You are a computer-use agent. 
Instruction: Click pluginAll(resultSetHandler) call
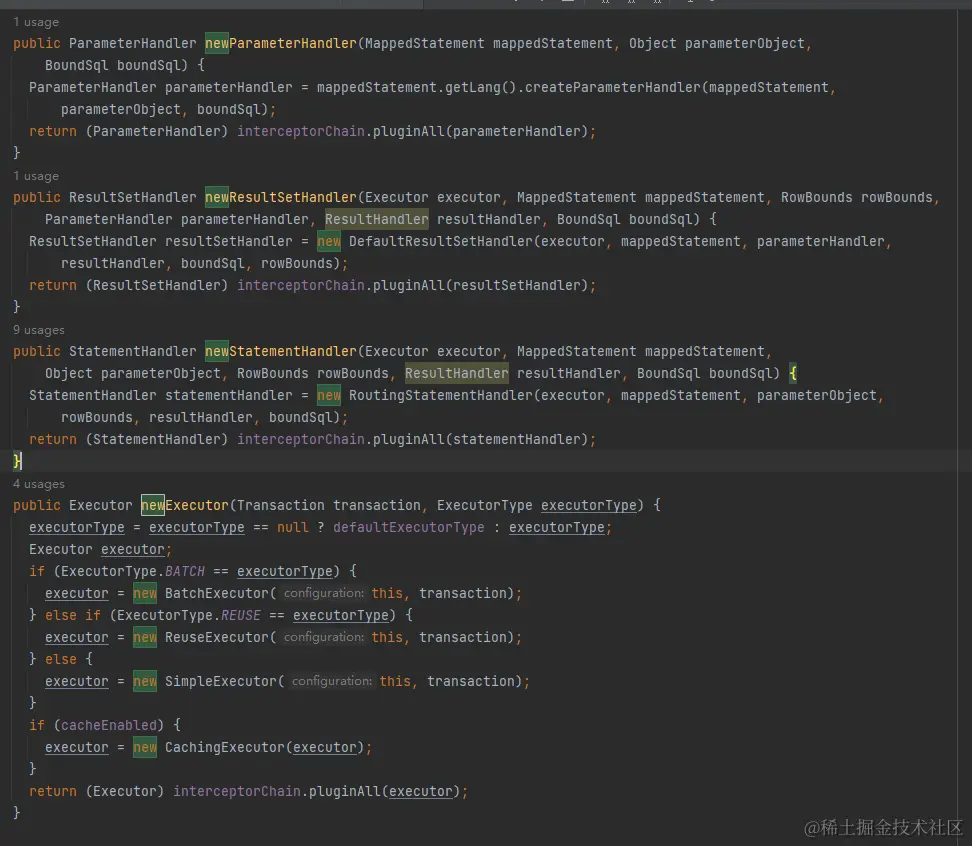click(480, 285)
